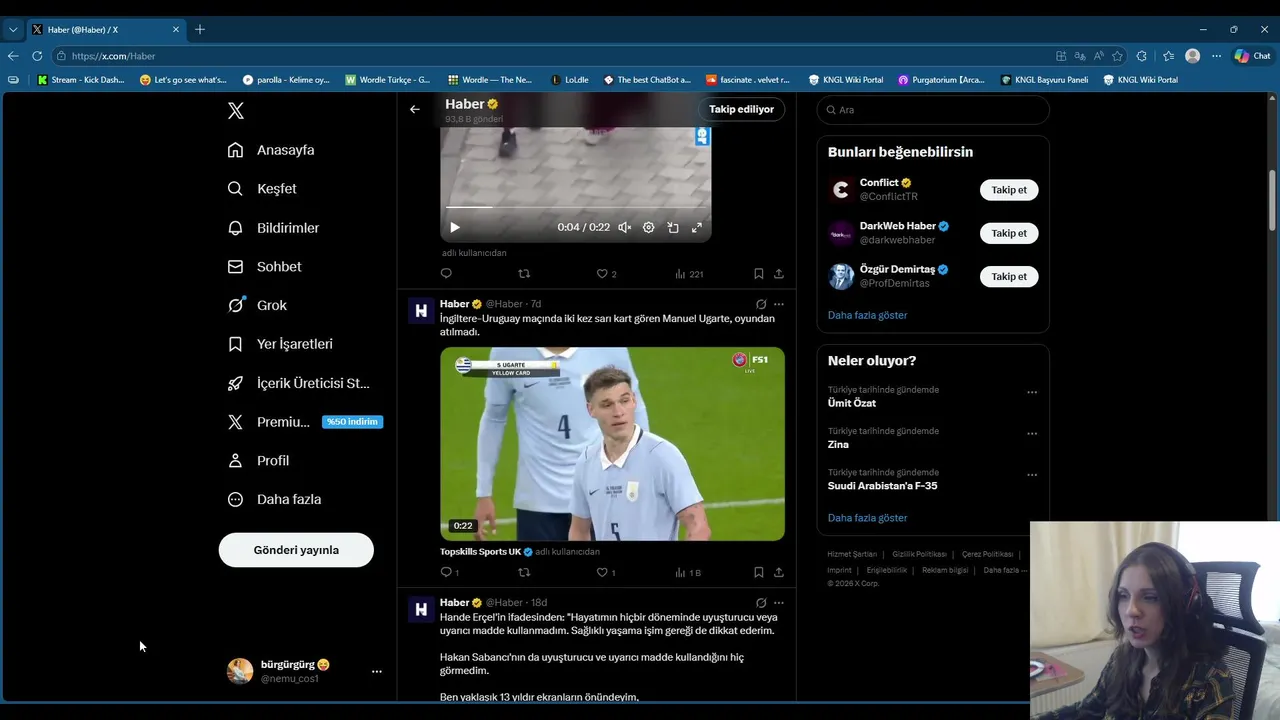The width and height of the screenshot is (1280, 720).
Task: Open more options on the Hande Erçel post
Action: click(779, 603)
